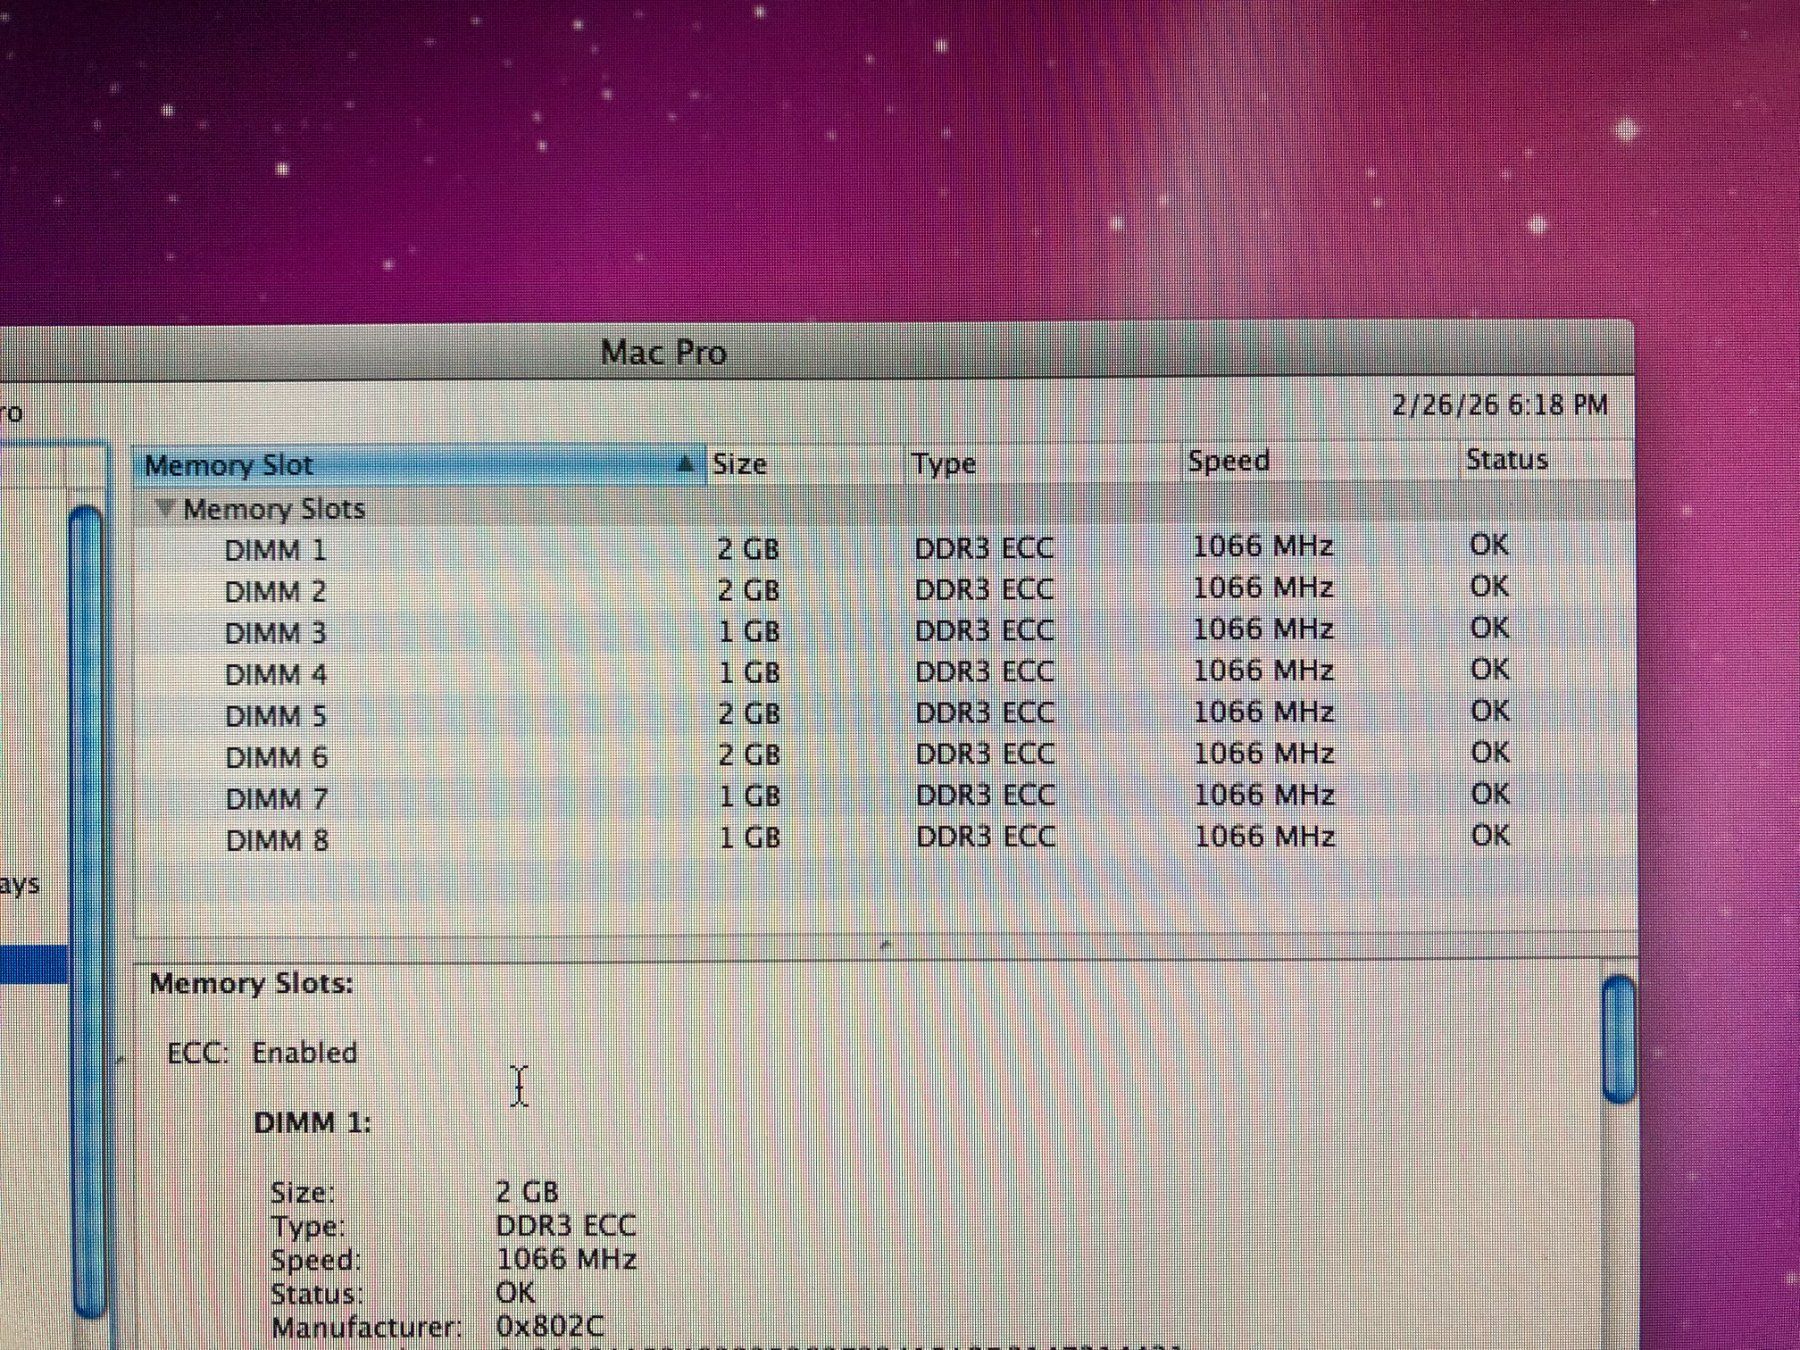Click the ECC: Enabled line

262,1053
